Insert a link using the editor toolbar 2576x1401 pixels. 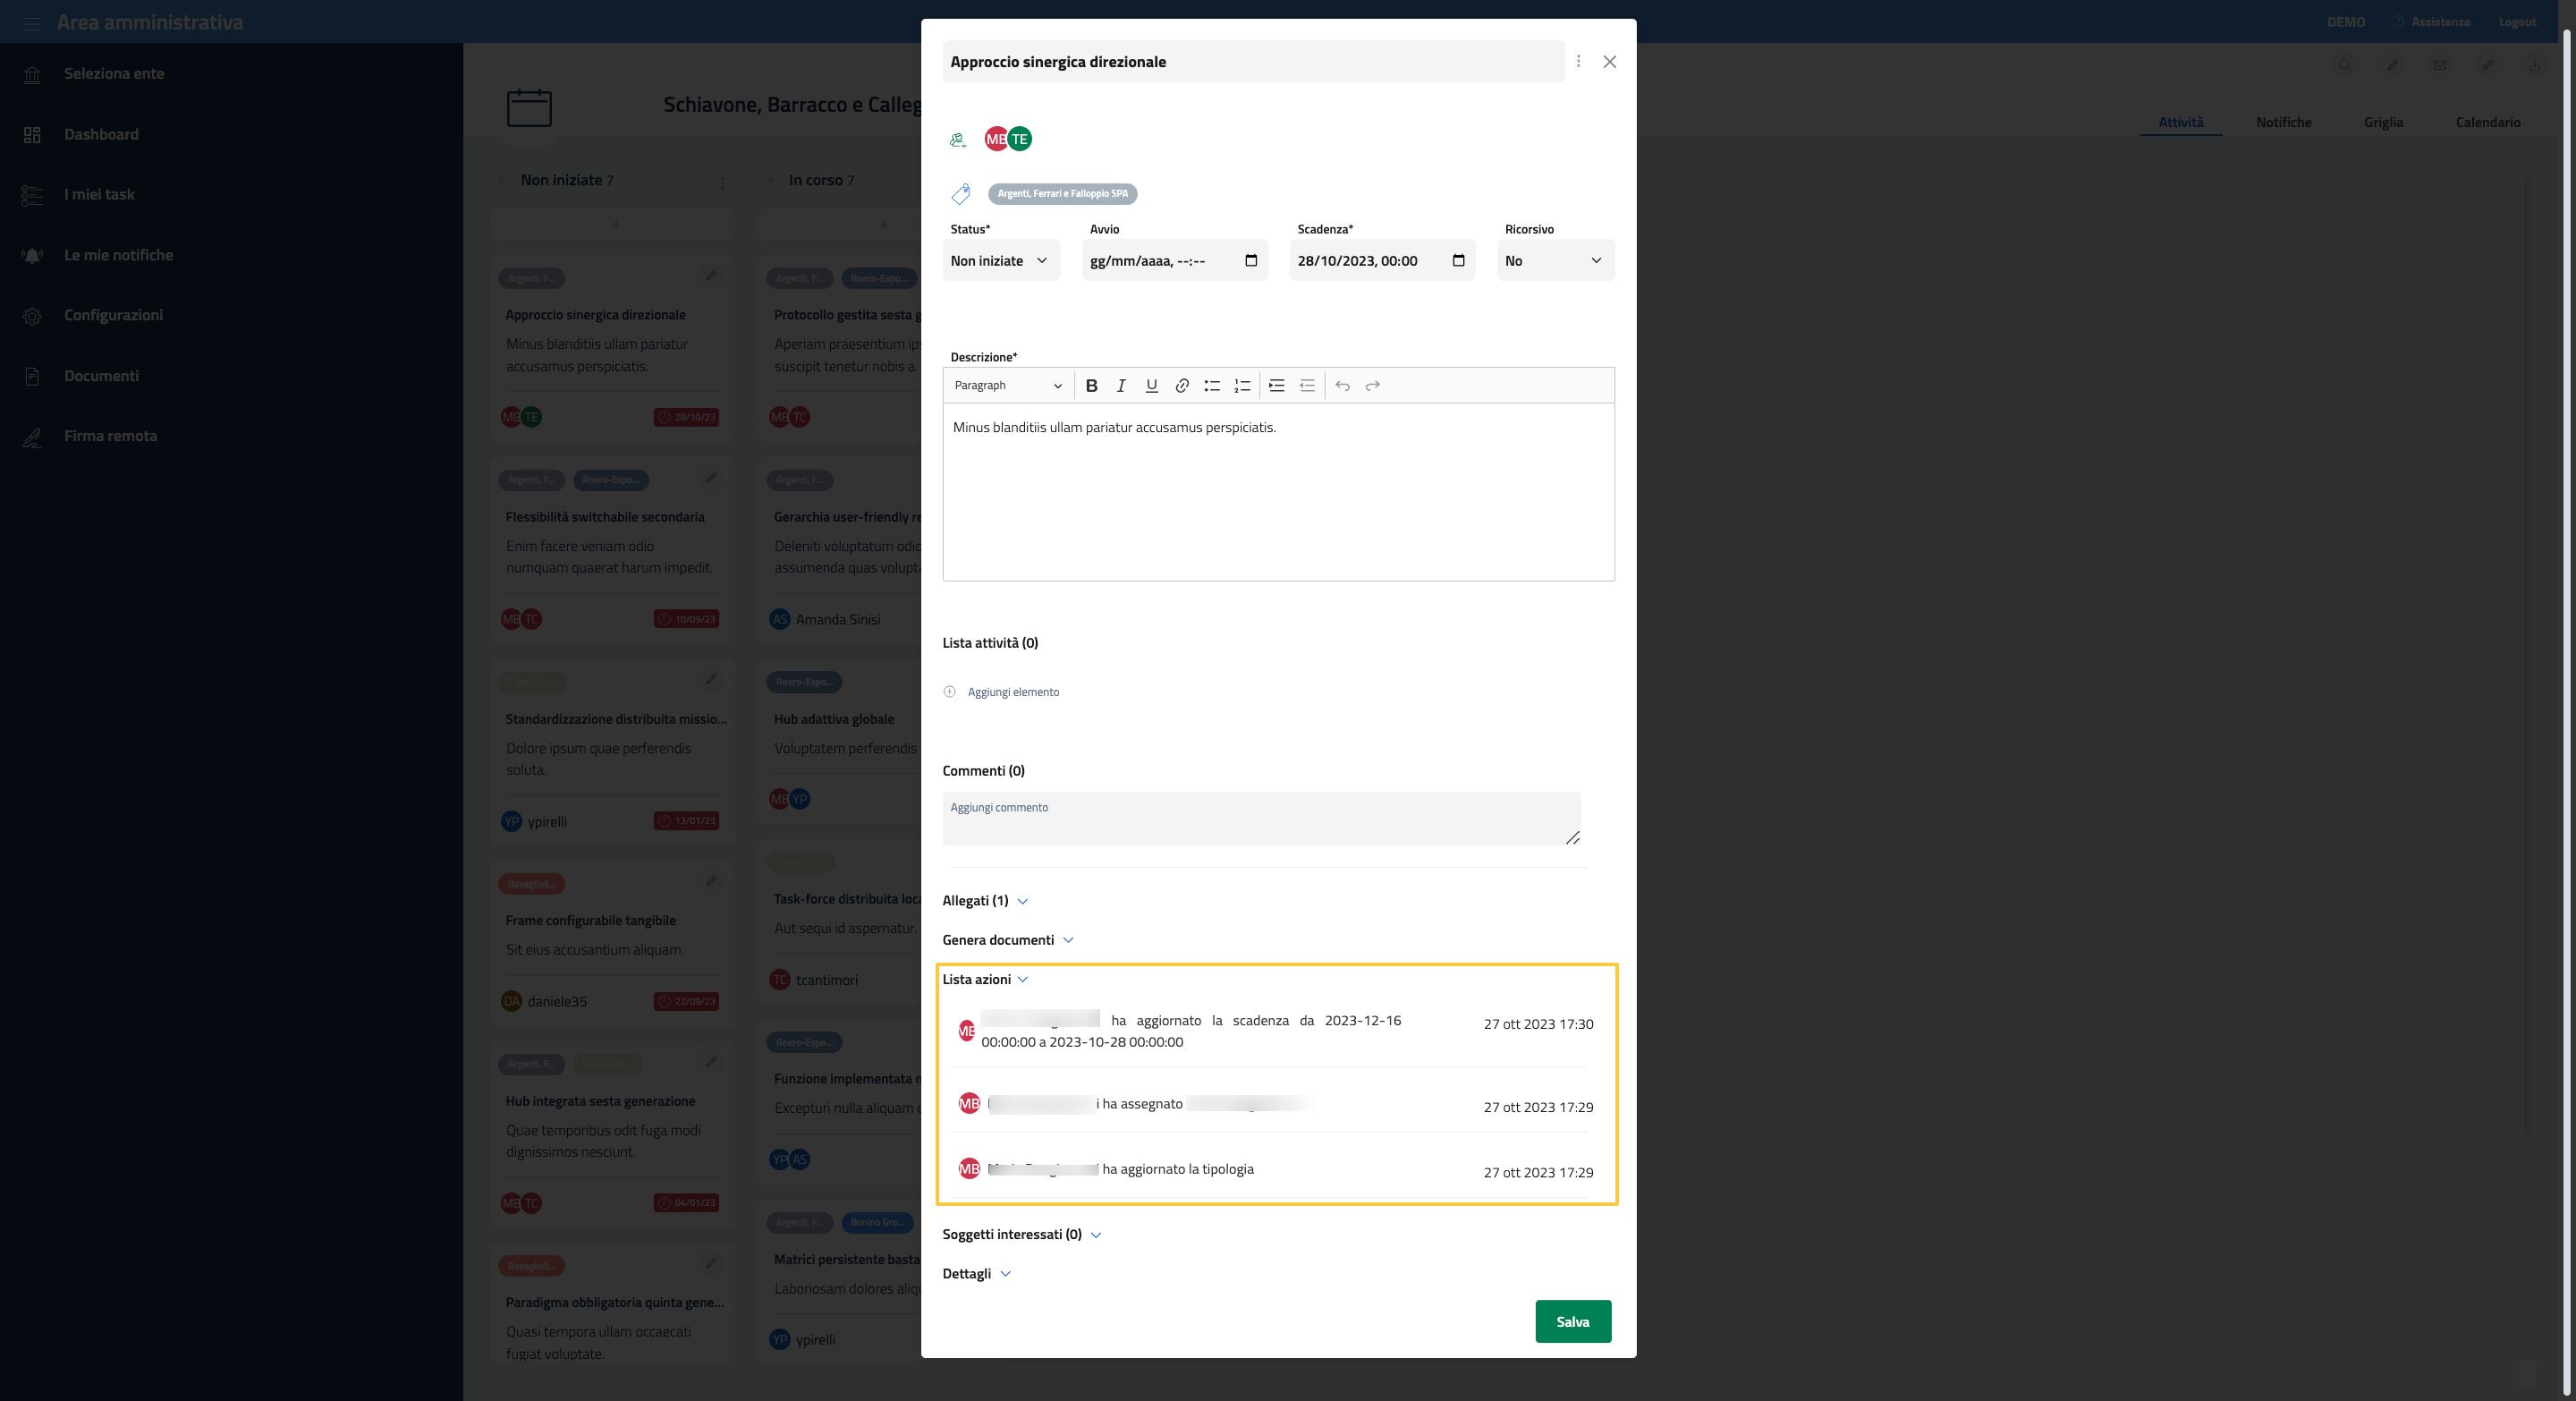(1181, 385)
